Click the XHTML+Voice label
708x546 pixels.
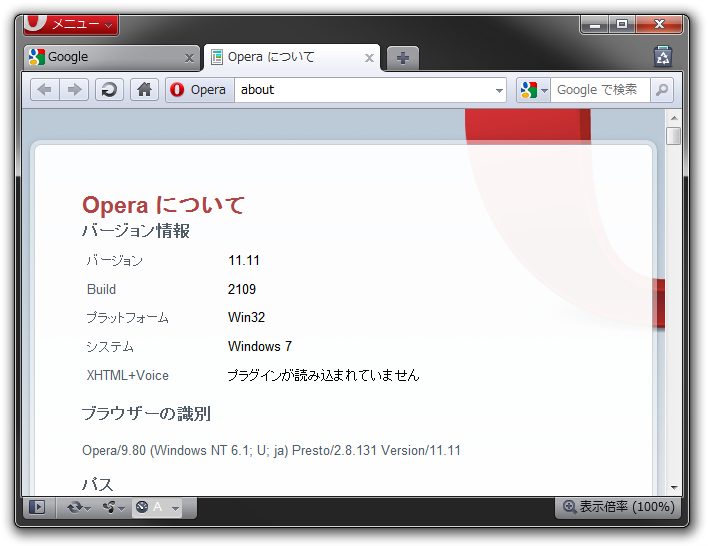click(x=127, y=375)
